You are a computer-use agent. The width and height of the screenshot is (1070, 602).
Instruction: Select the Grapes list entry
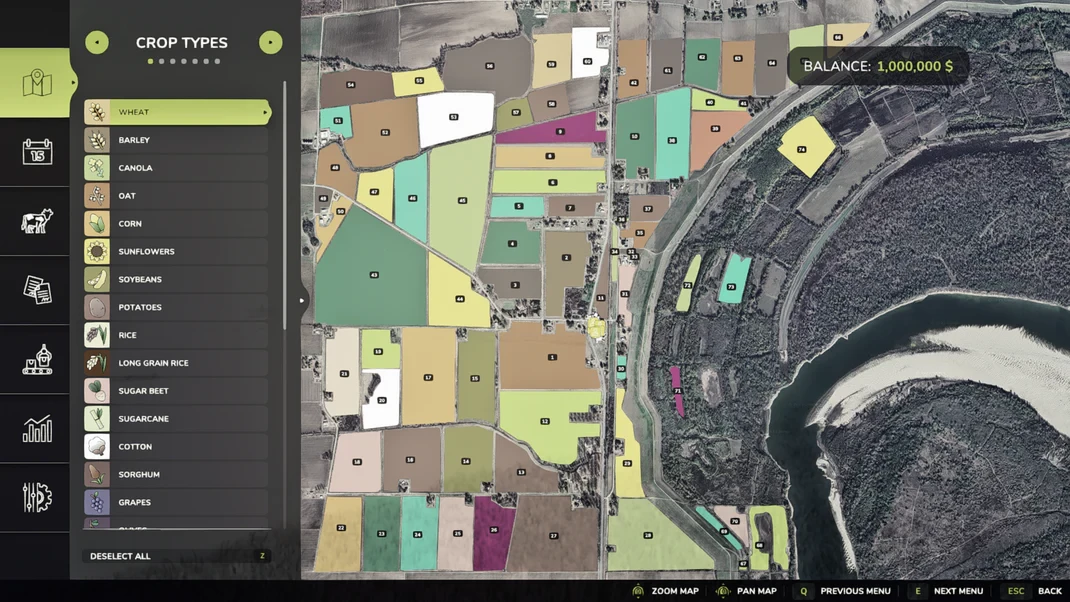click(x=176, y=502)
